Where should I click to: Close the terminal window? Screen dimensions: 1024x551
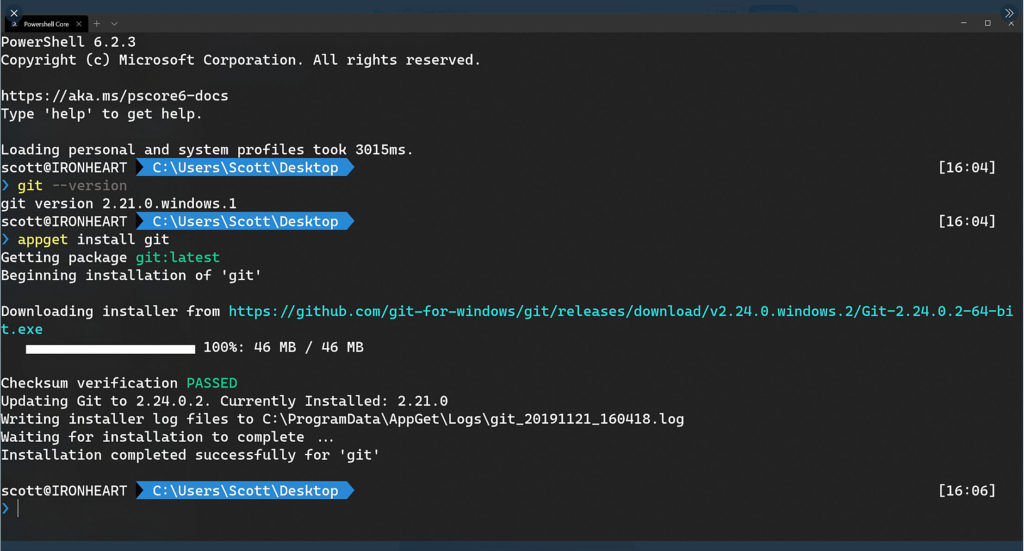click(1011, 24)
